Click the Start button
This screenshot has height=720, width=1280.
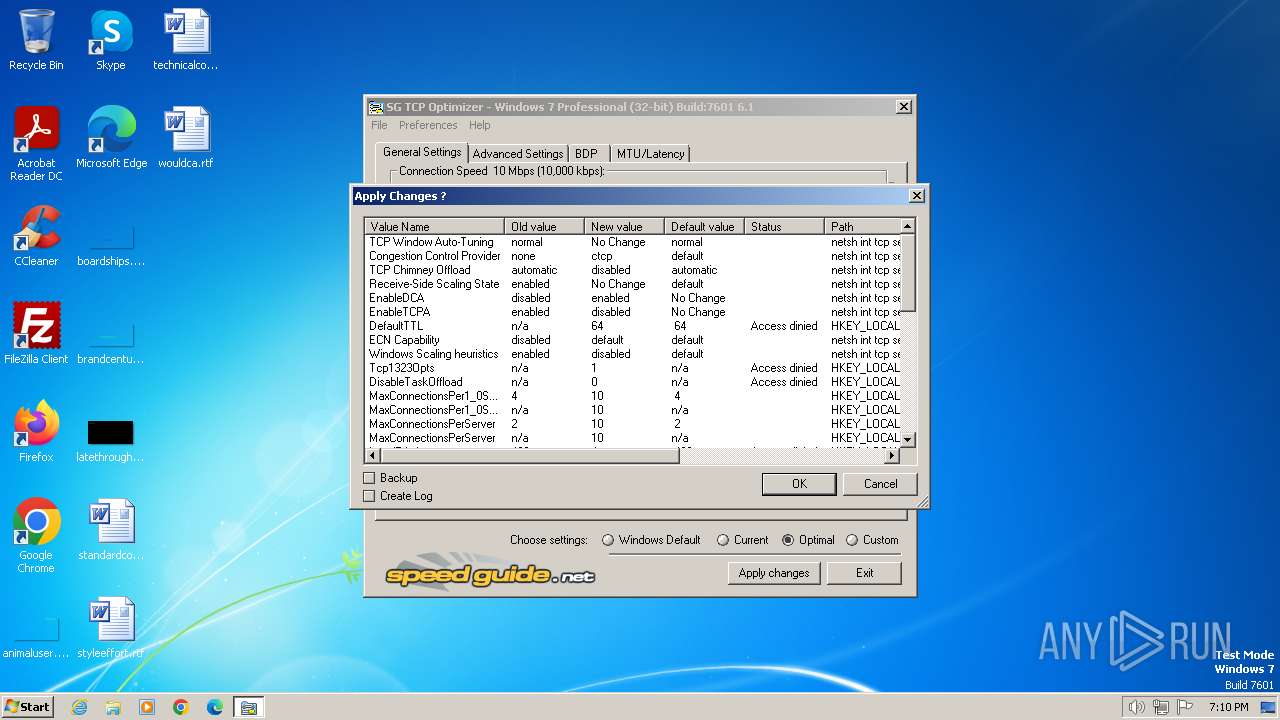[x=27, y=707]
